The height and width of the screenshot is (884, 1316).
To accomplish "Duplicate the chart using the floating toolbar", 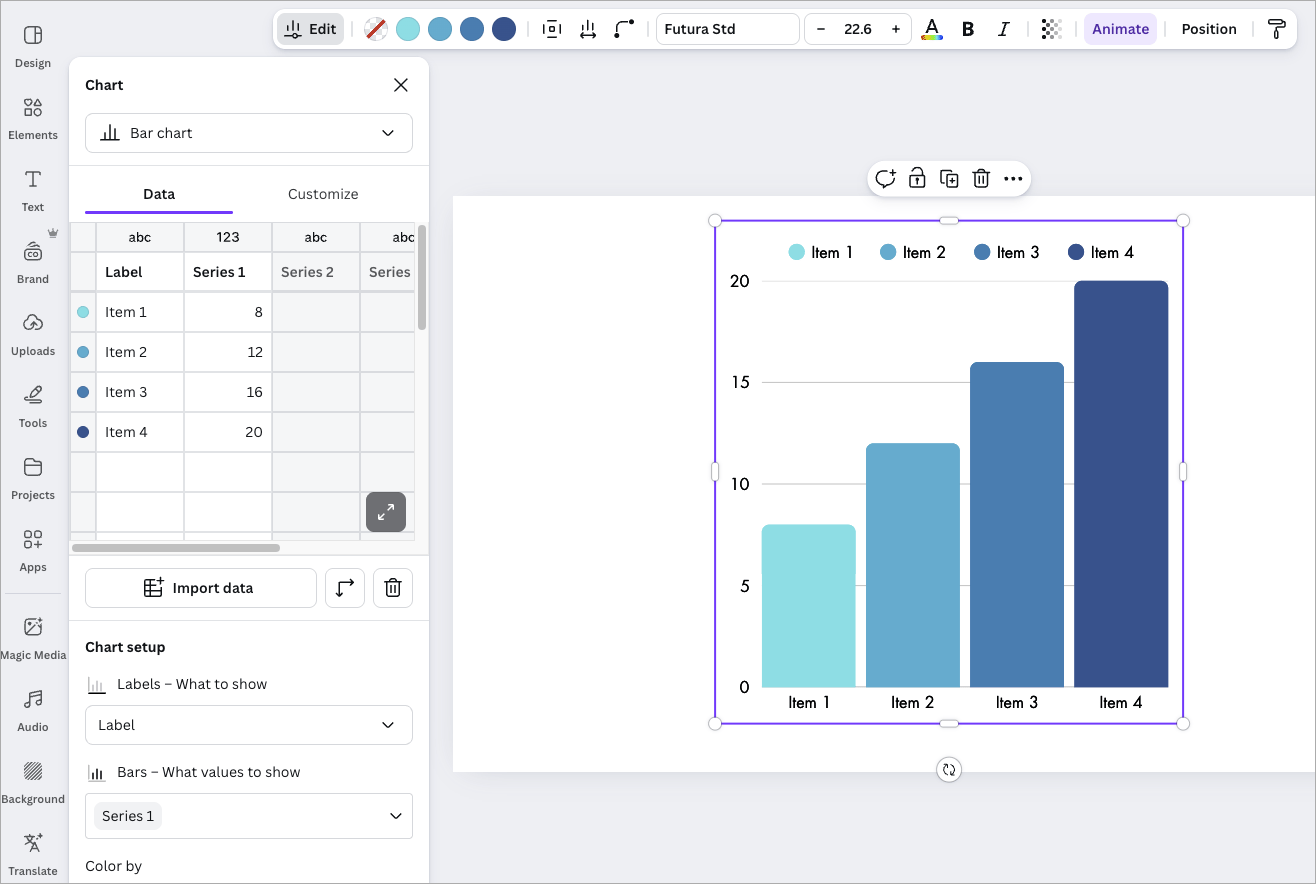I will (x=949, y=178).
